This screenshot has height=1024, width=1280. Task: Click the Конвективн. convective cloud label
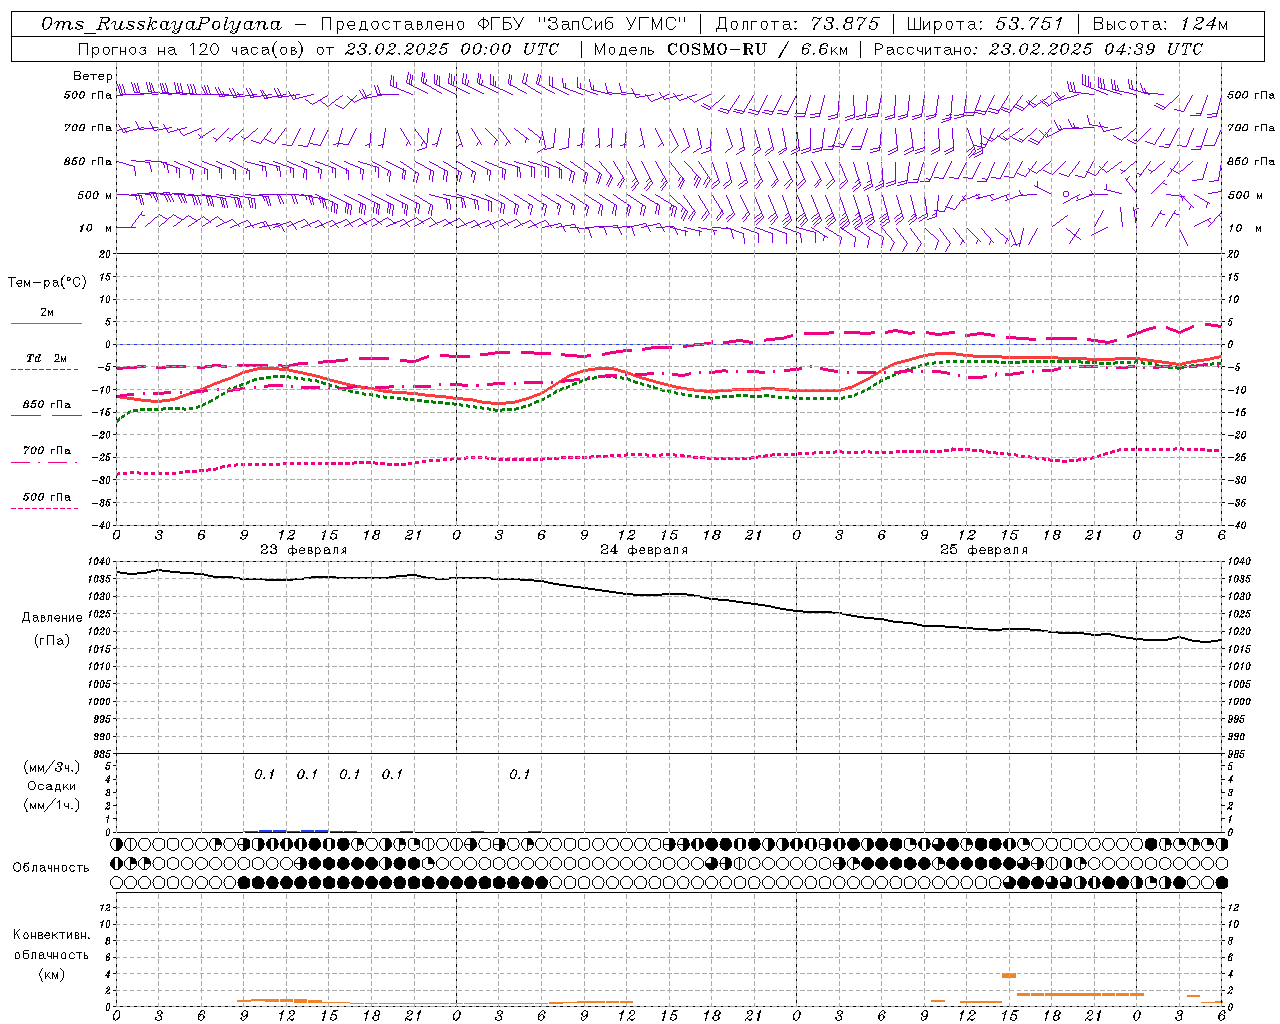click(51, 935)
